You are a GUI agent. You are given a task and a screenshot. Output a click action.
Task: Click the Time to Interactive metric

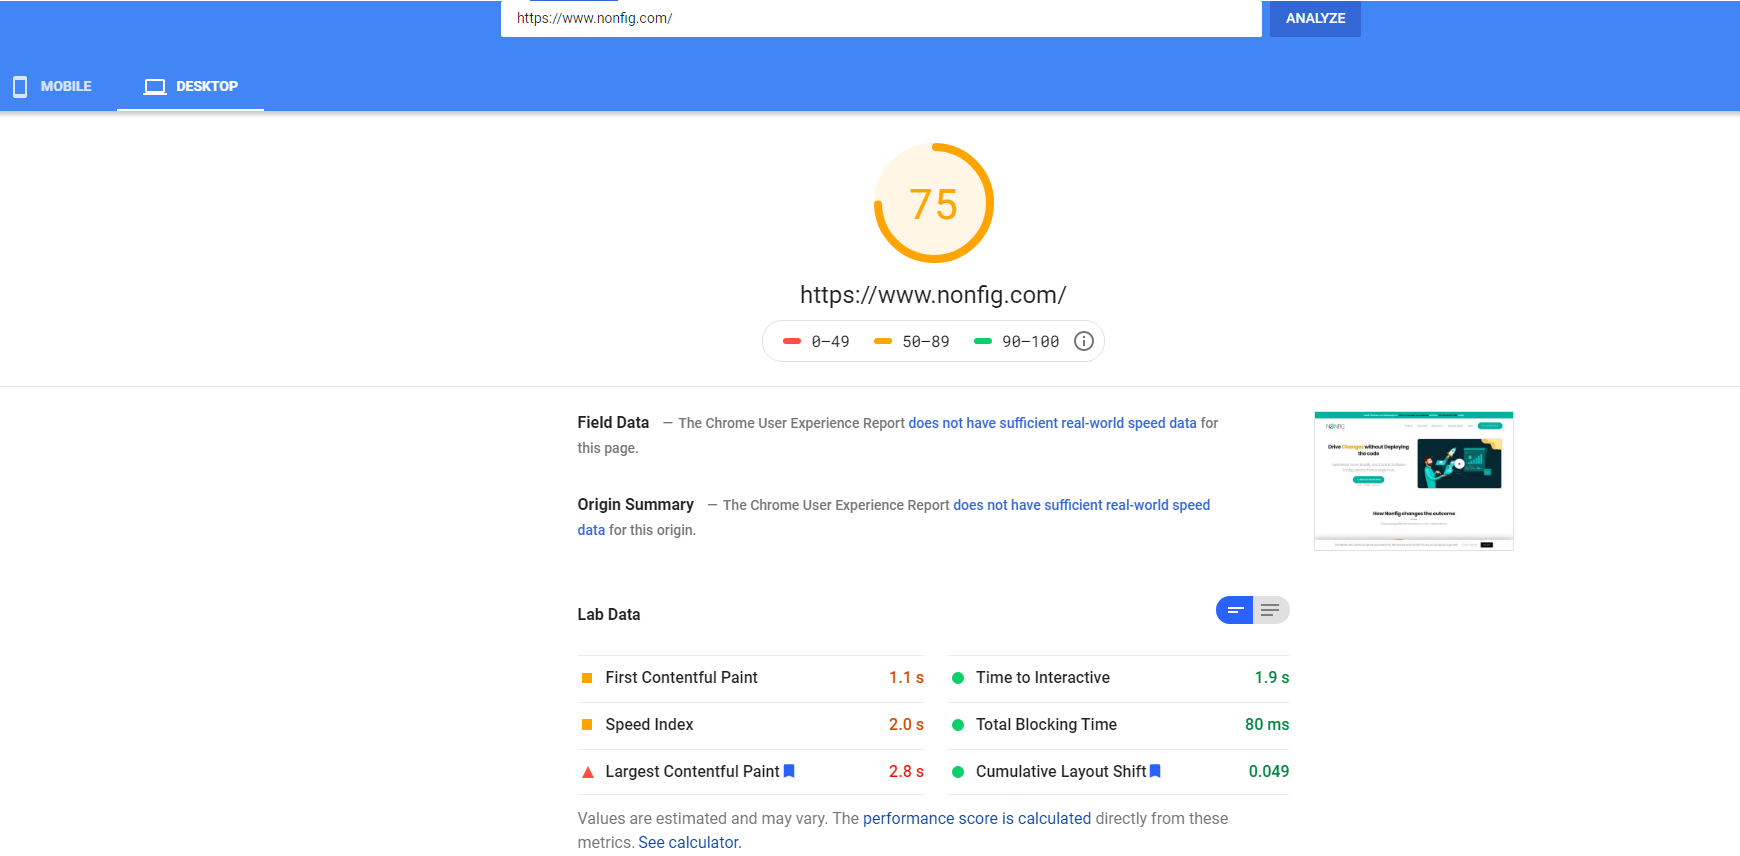tap(1119, 678)
